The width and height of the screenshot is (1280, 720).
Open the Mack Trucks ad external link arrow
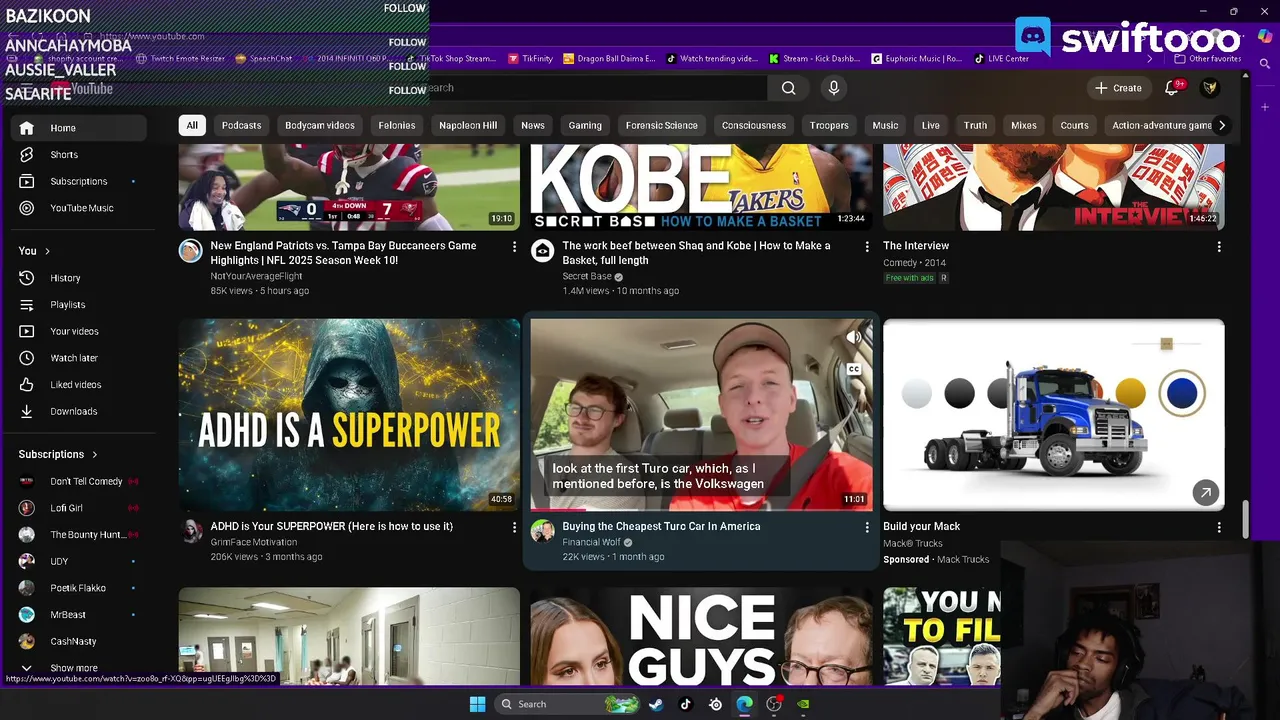pyautogui.click(x=1205, y=492)
